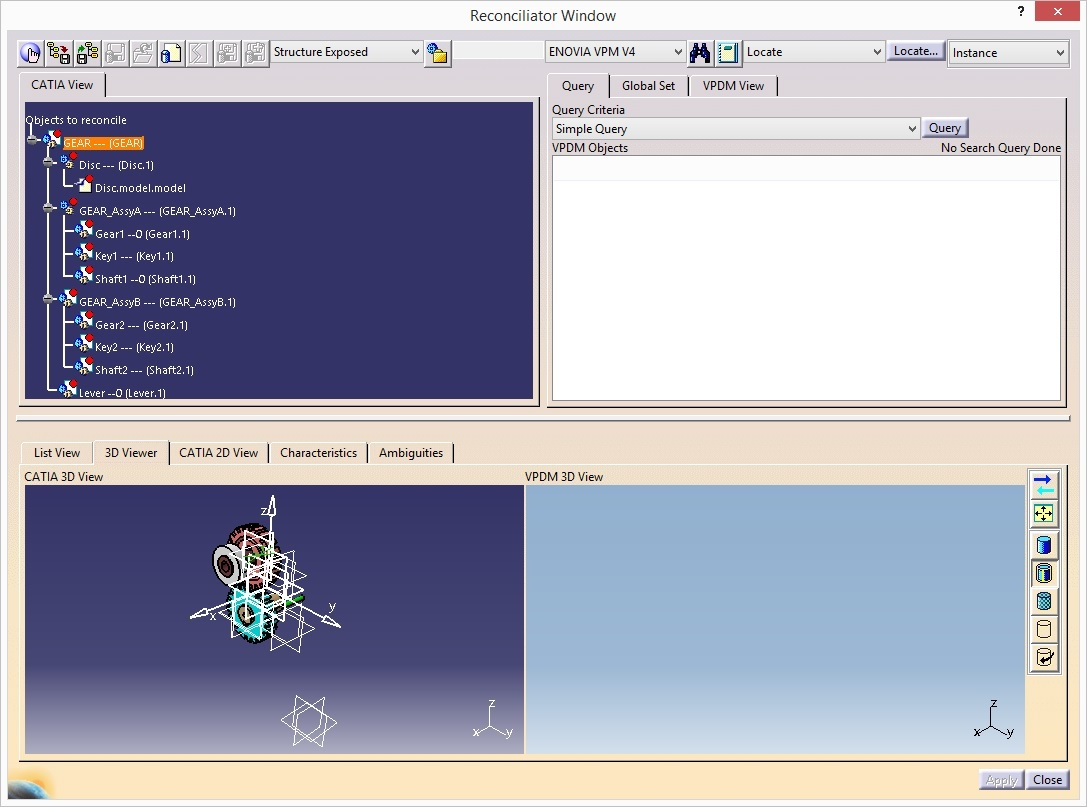Viewport: 1087px width, 807px height.
Task: Switch to the Global Set tab
Action: click(x=648, y=86)
